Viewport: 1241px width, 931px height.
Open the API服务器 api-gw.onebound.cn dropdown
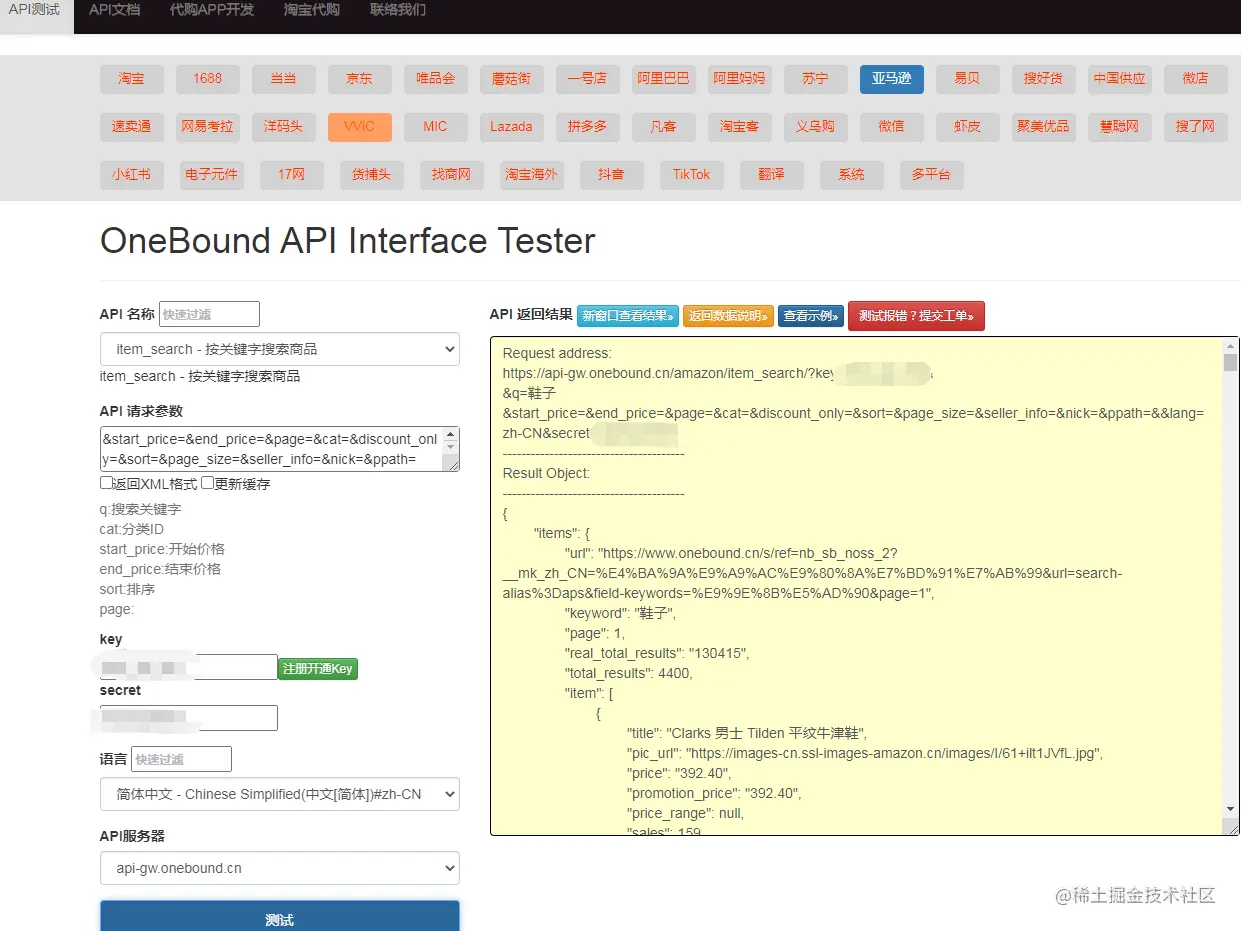(280, 868)
